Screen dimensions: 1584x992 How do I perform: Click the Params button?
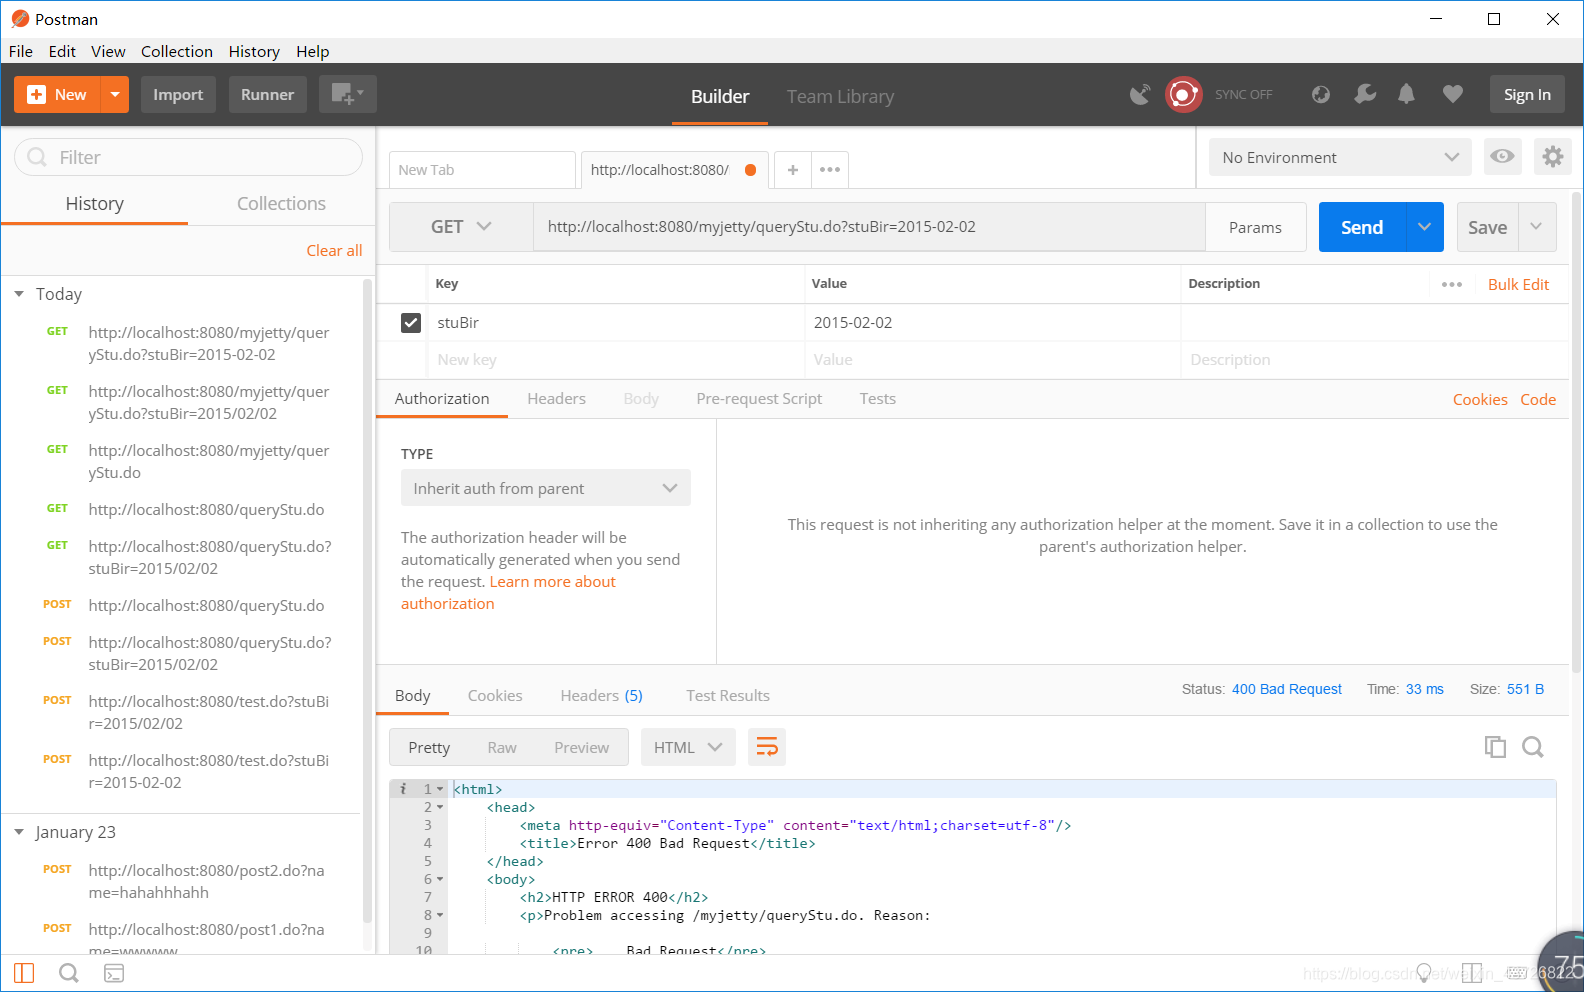click(x=1255, y=227)
